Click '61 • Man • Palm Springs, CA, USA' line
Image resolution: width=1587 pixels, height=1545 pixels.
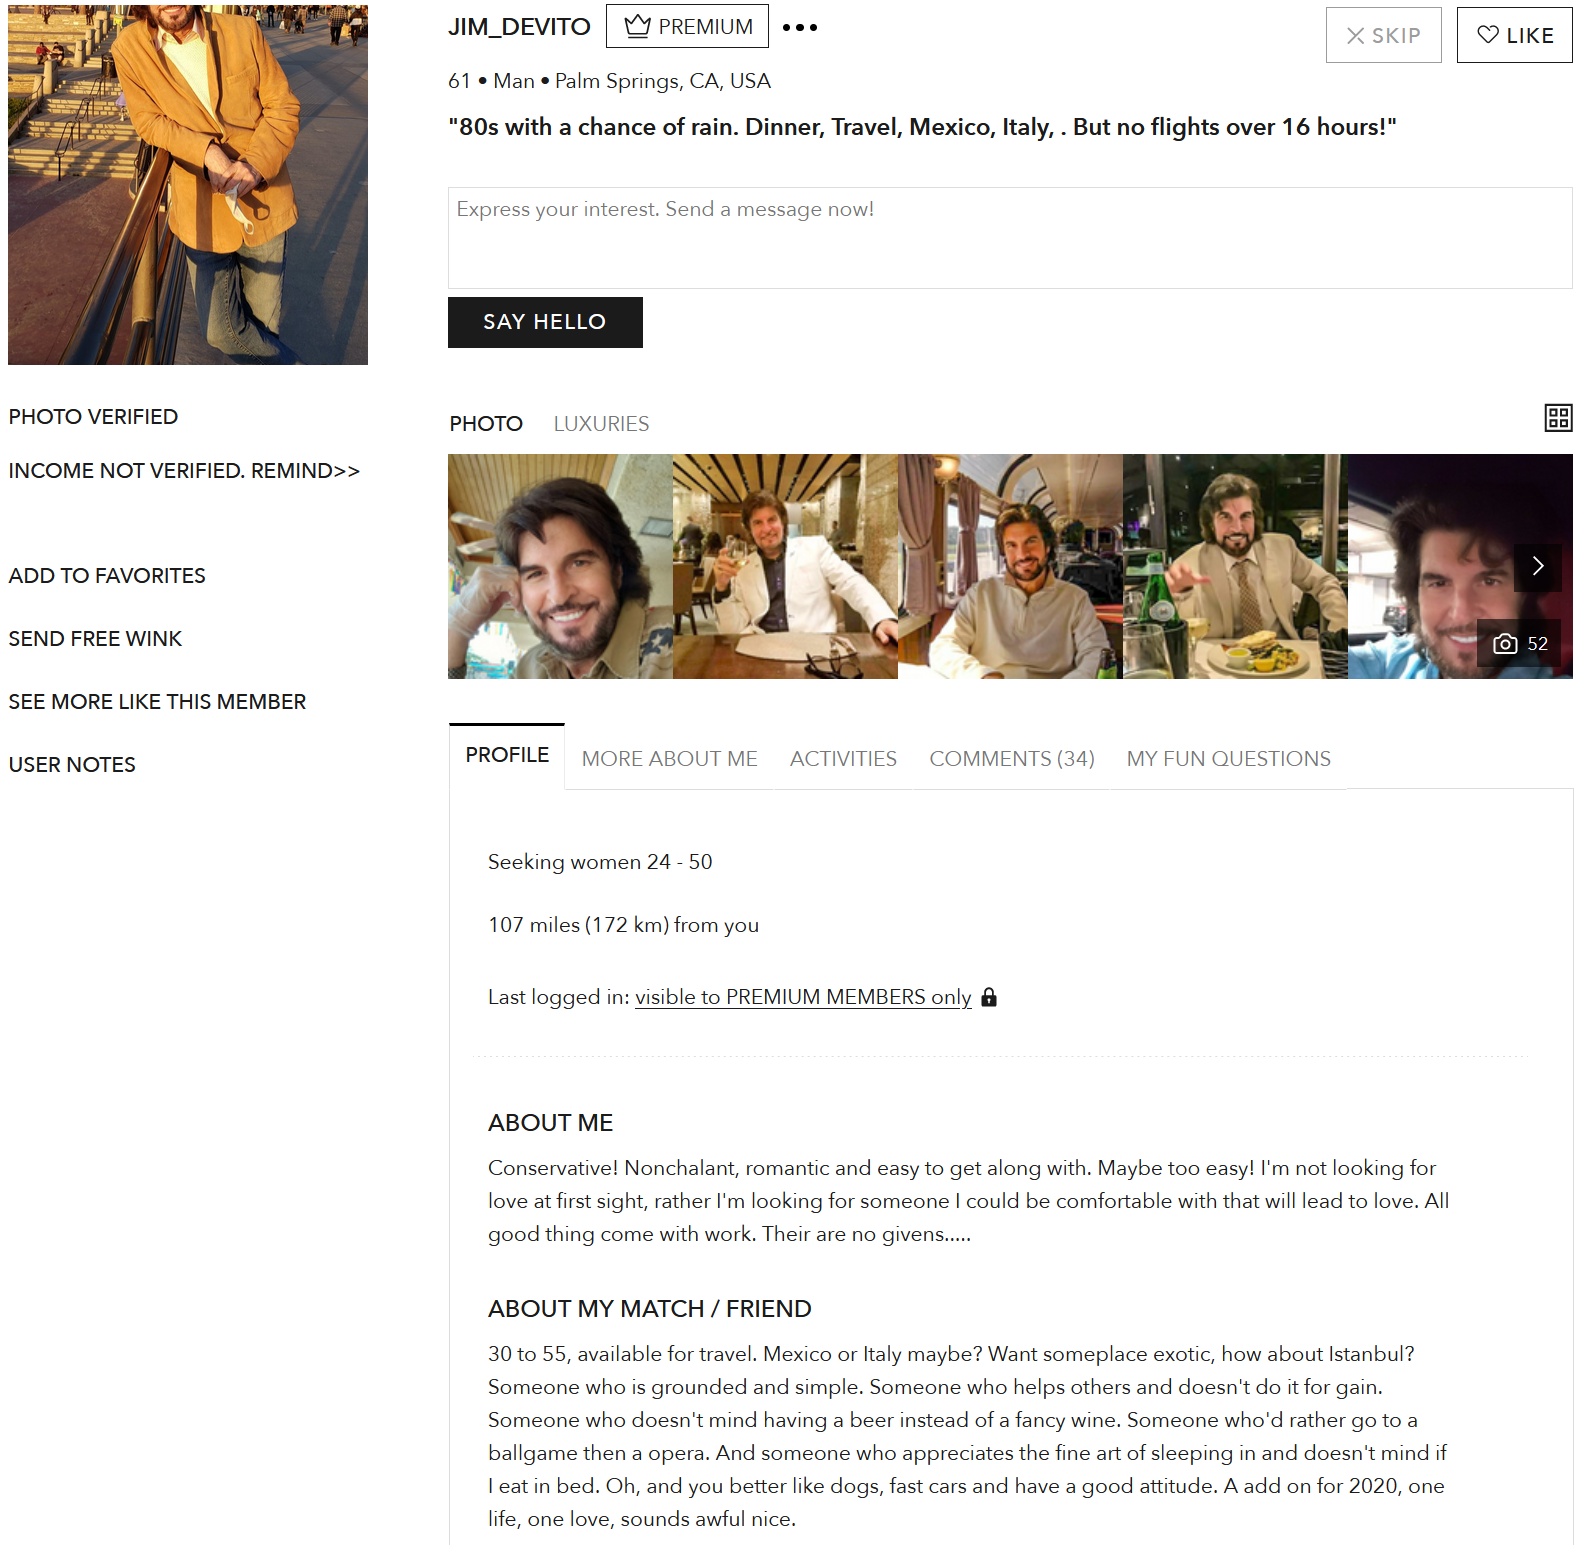point(609,81)
